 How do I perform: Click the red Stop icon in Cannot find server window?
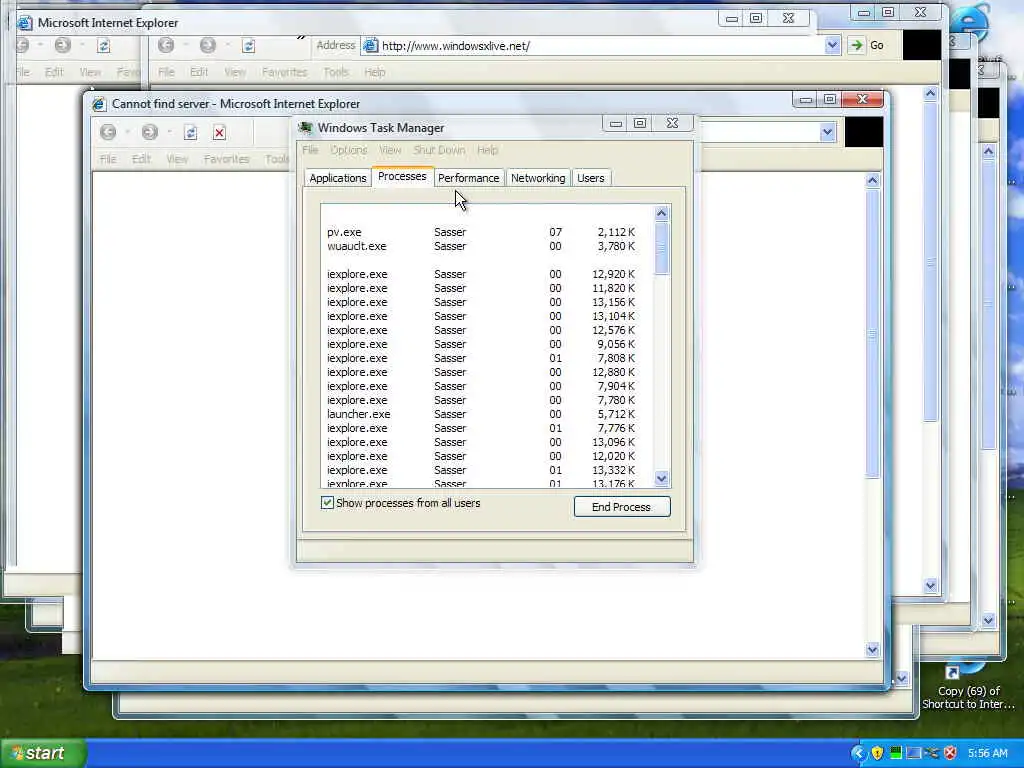[219, 133]
